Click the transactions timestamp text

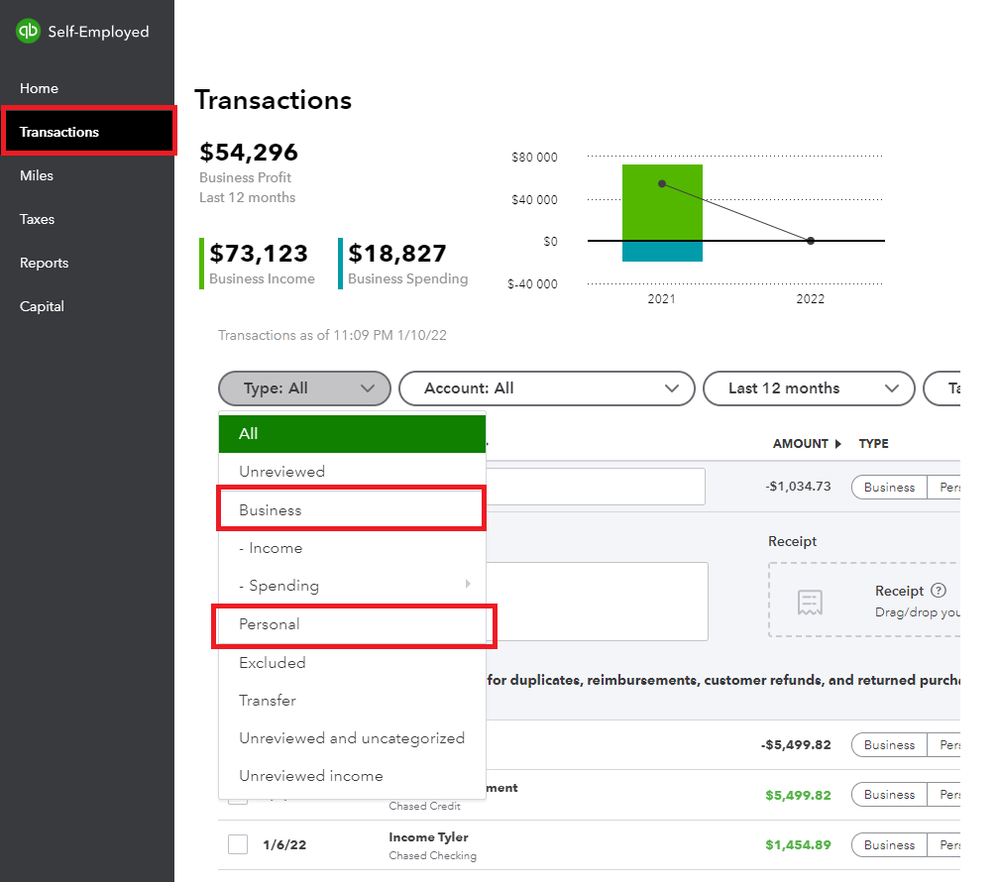pyautogui.click(x=332, y=335)
